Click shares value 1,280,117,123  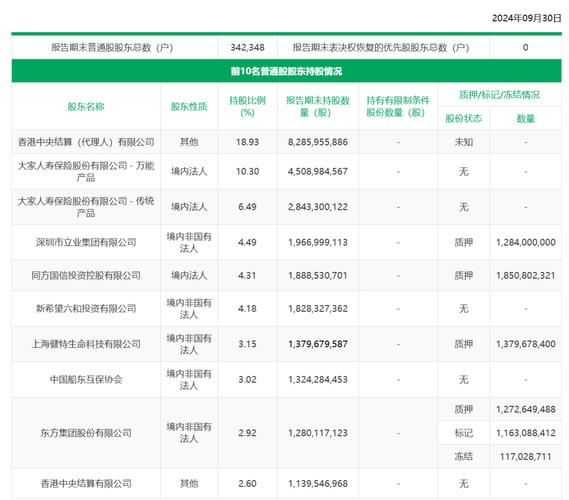pos(318,433)
